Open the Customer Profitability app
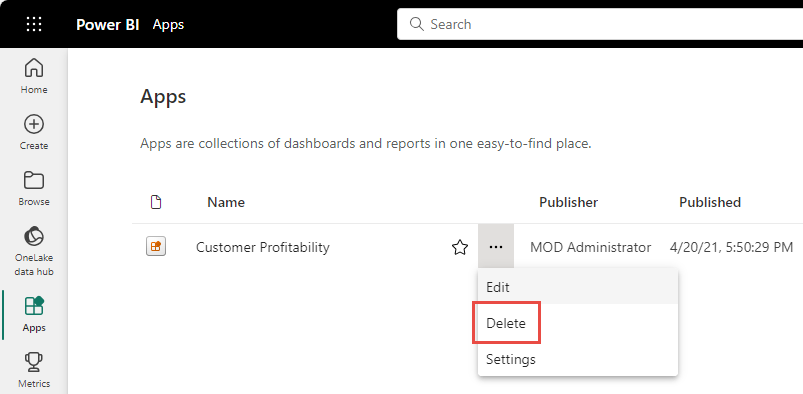This screenshot has width=803, height=394. coord(263,247)
